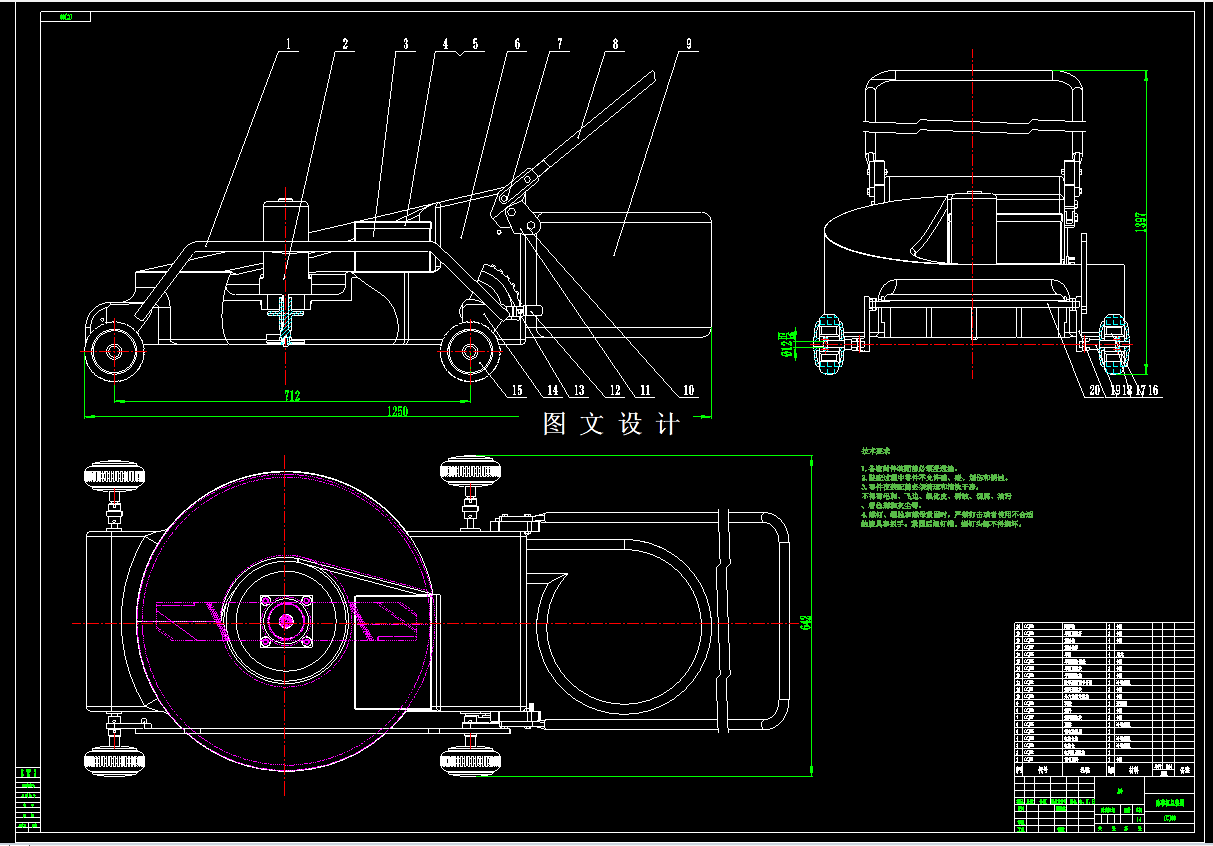Click part callout number 15
The image size is (1213, 846).
(516, 390)
